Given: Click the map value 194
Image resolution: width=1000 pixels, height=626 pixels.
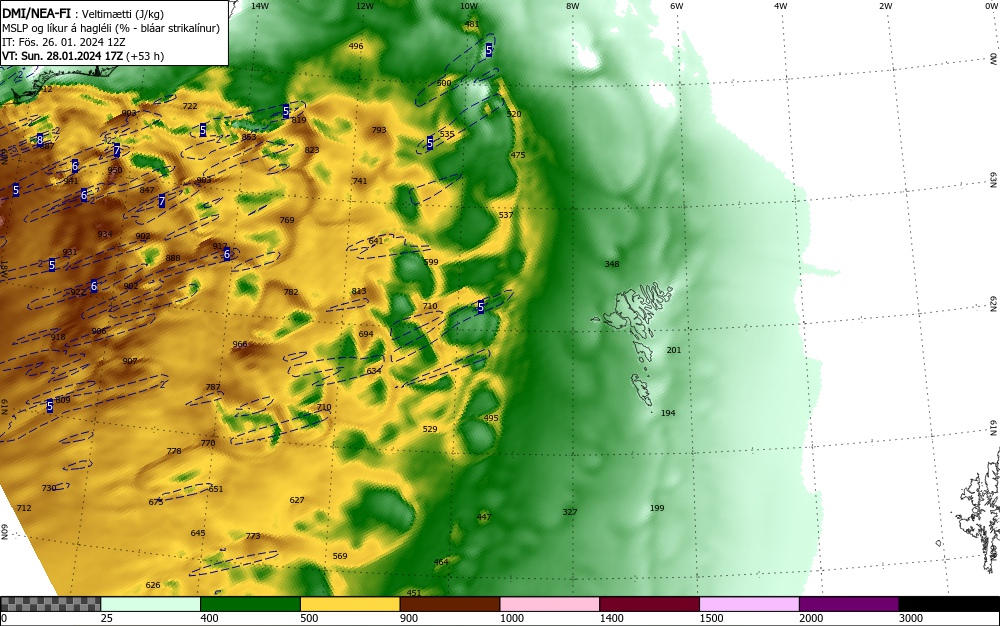Looking at the screenshot, I should (668, 413).
